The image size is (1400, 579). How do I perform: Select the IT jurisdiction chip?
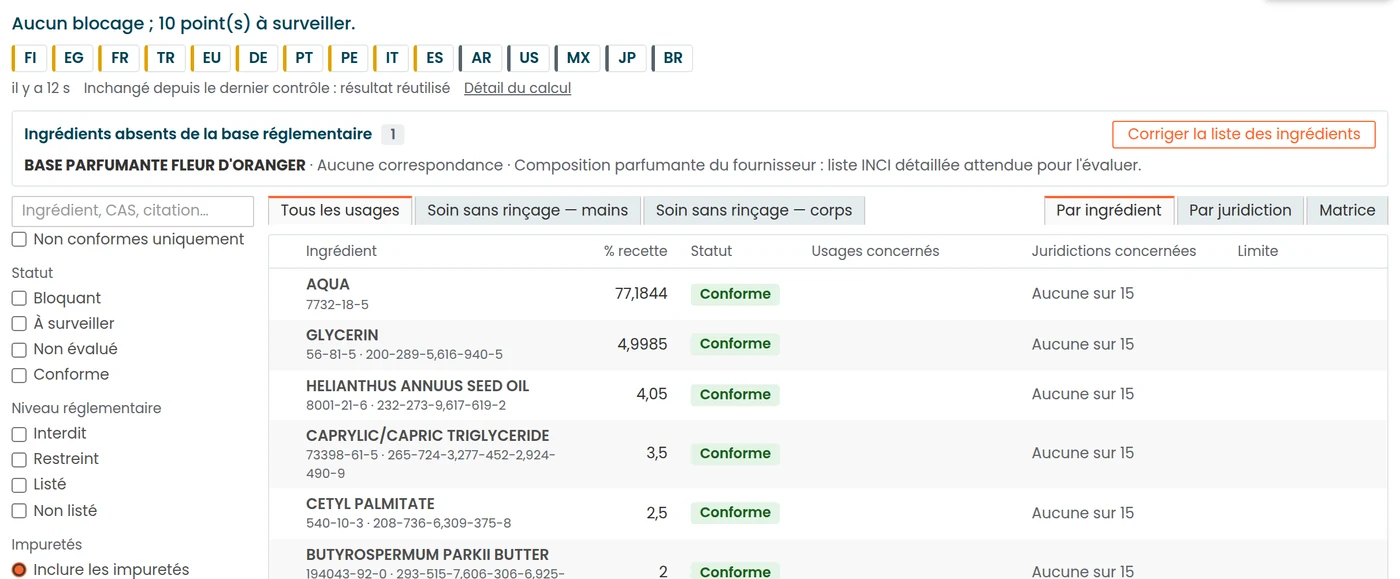(391, 58)
